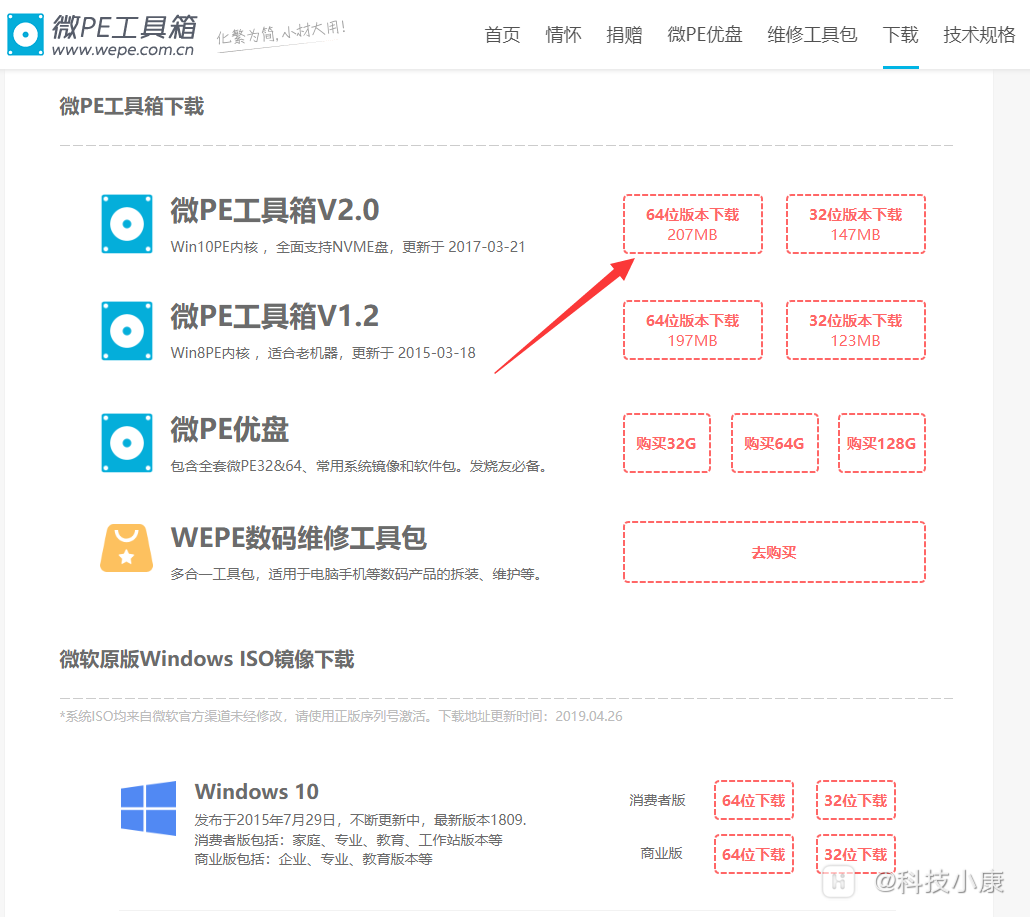1030x917 pixels.
Task: Click the 微PE优盘 disc icon
Action: click(x=127, y=443)
